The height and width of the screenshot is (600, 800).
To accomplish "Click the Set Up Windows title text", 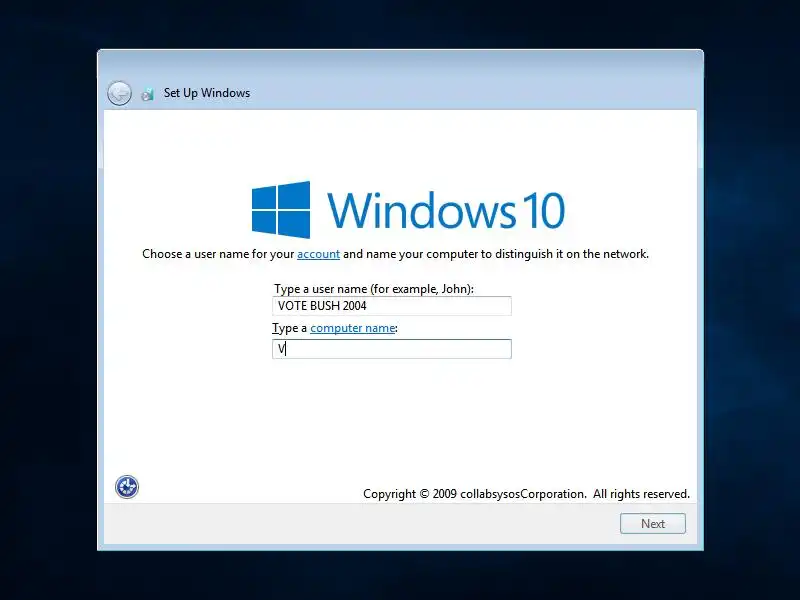I will (207, 93).
